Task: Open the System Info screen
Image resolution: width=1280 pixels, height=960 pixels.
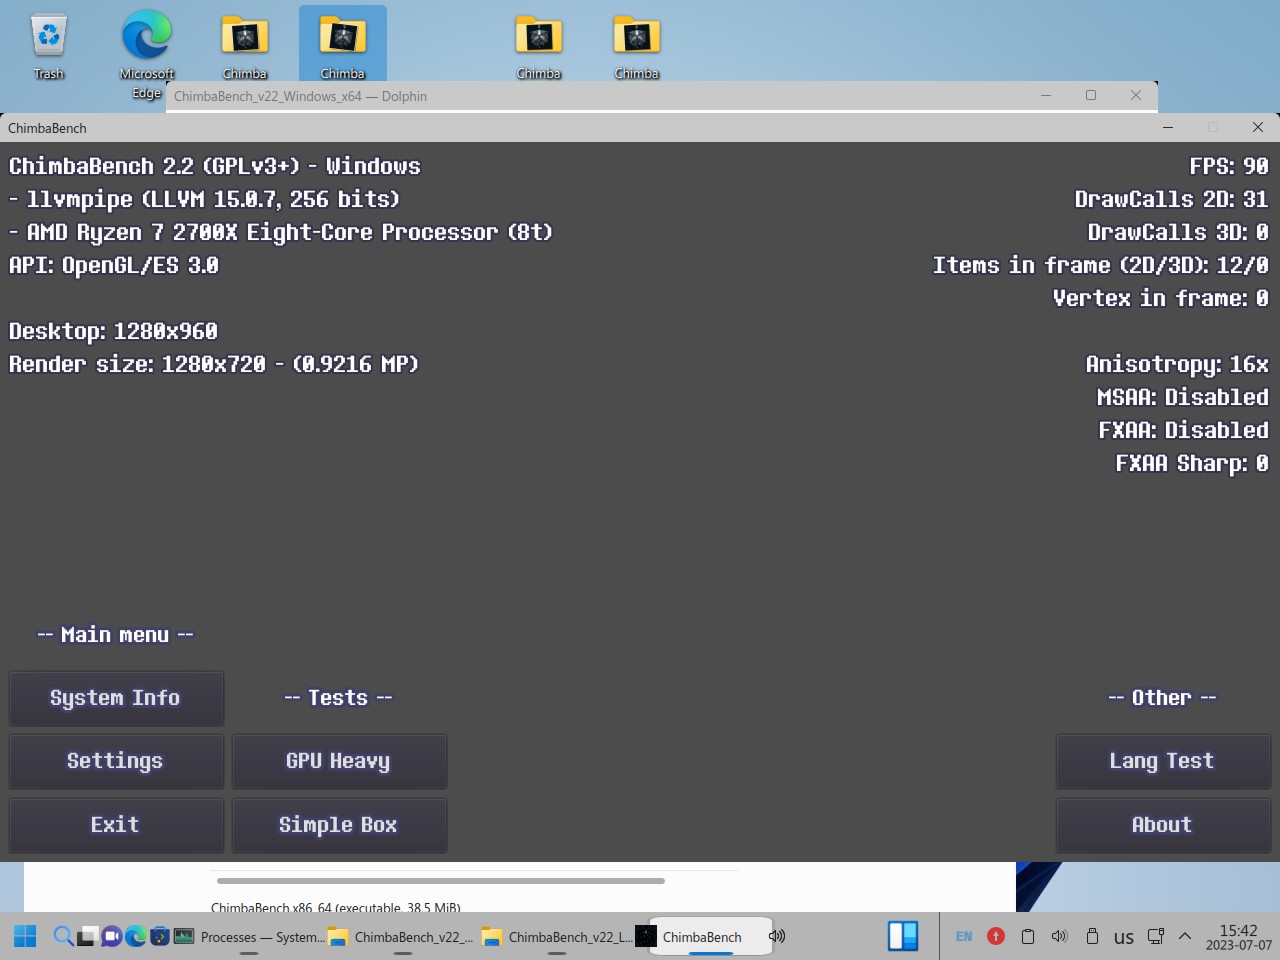Action: point(116,698)
